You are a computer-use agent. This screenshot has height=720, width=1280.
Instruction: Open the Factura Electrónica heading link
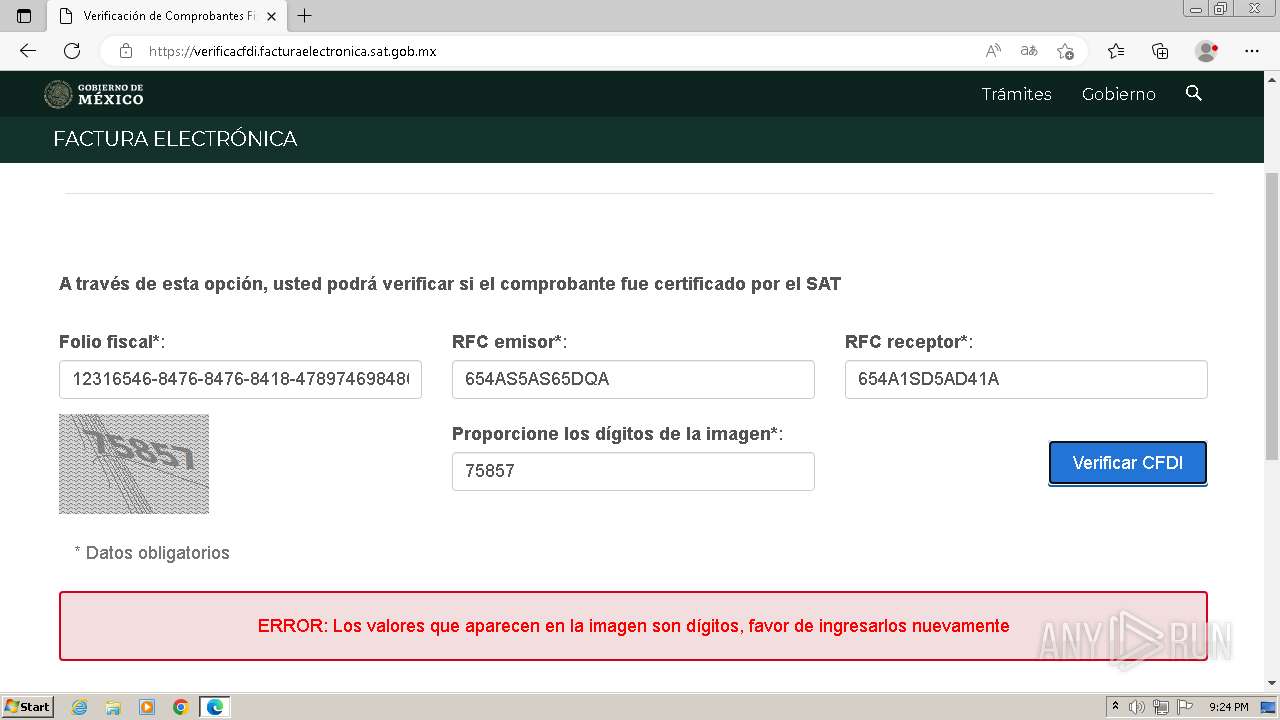175,139
